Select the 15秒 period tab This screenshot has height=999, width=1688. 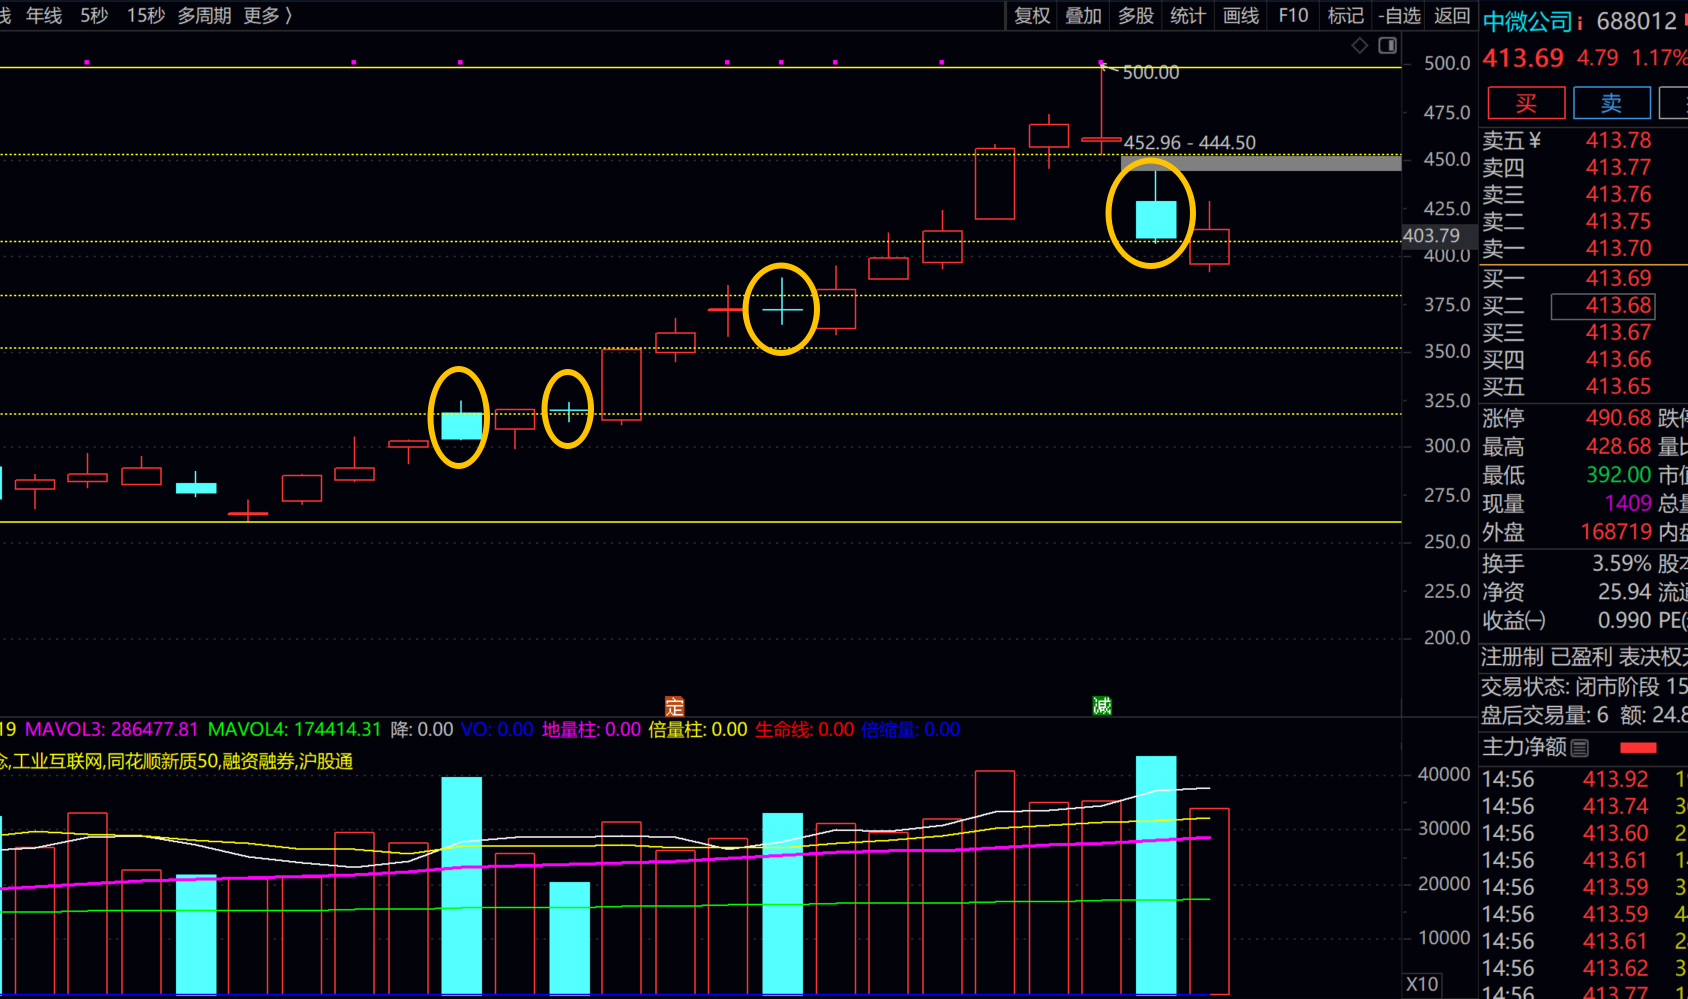click(146, 15)
